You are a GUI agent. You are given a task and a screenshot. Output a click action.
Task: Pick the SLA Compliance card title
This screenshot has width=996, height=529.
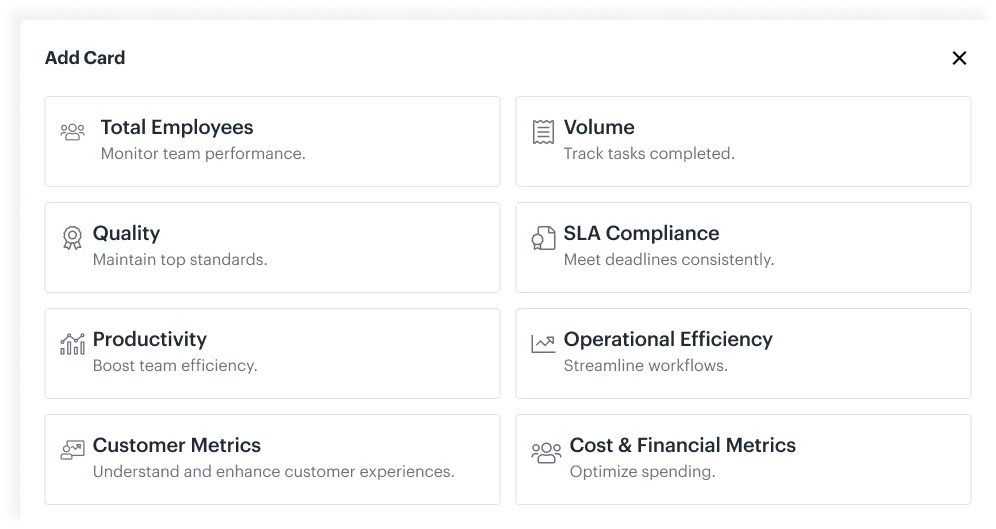pyautogui.click(x=642, y=233)
